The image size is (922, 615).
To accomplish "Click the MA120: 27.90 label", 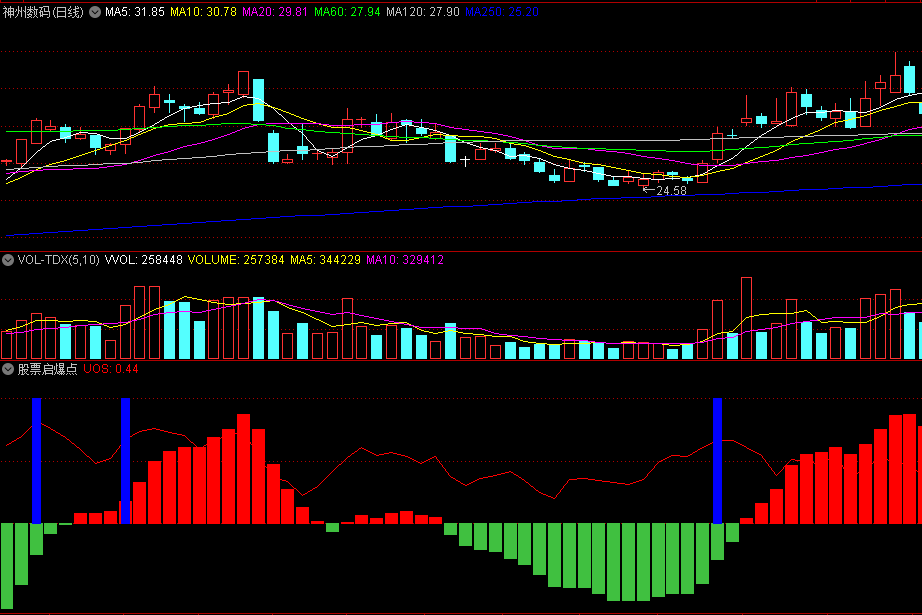I will (423, 12).
